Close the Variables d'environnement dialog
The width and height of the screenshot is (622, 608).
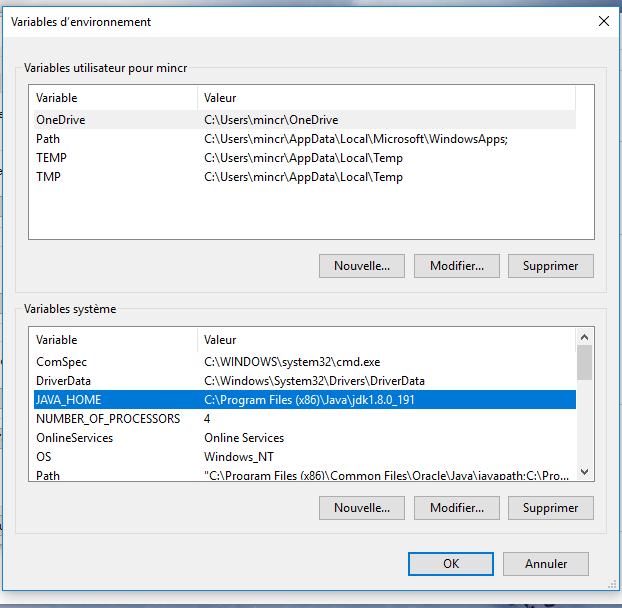[x=603, y=21]
